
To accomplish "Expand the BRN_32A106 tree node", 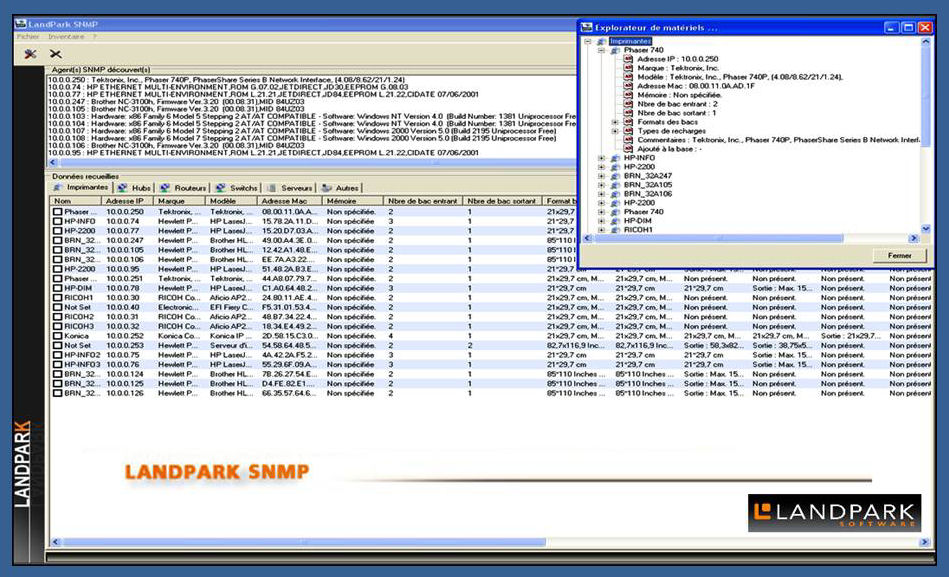I will (x=601, y=194).
